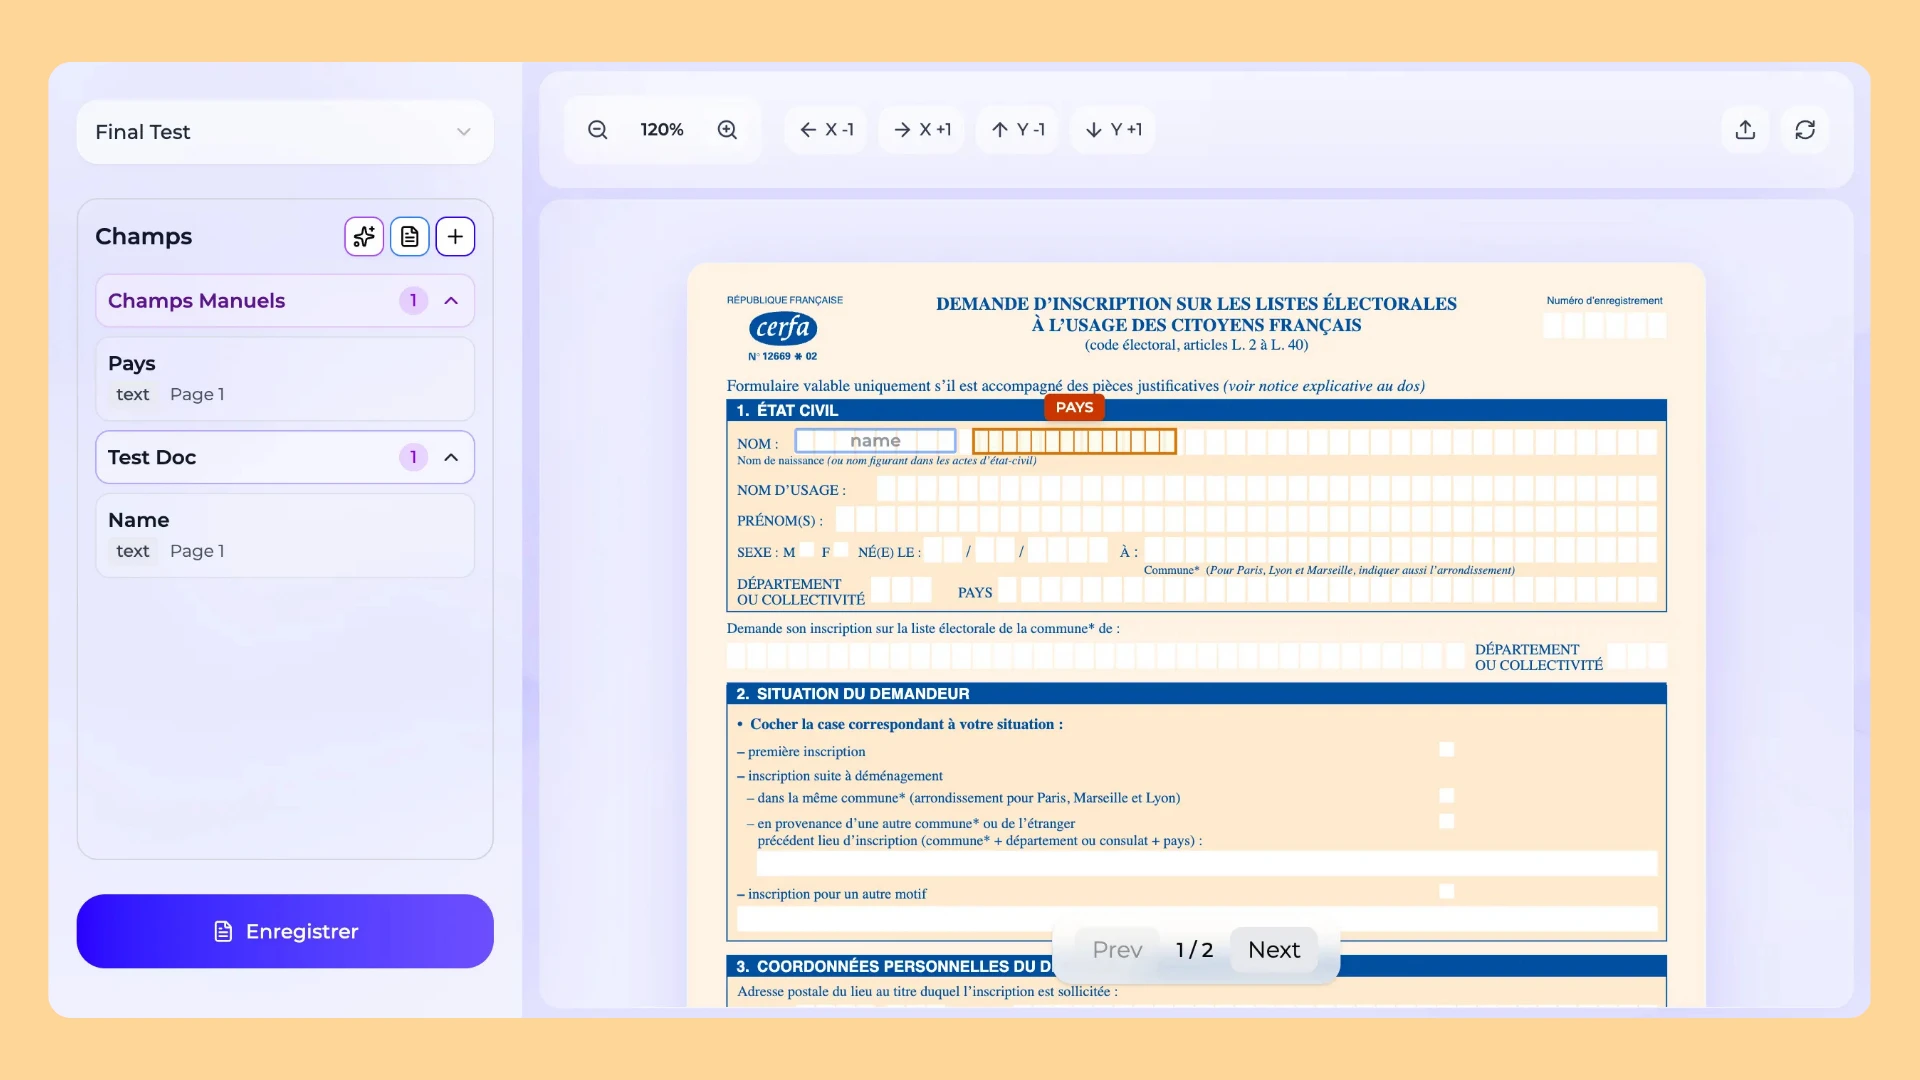Screen dimensions: 1920x1080
Task: Select the Pays field card
Action: pyautogui.click(x=285, y=379)
